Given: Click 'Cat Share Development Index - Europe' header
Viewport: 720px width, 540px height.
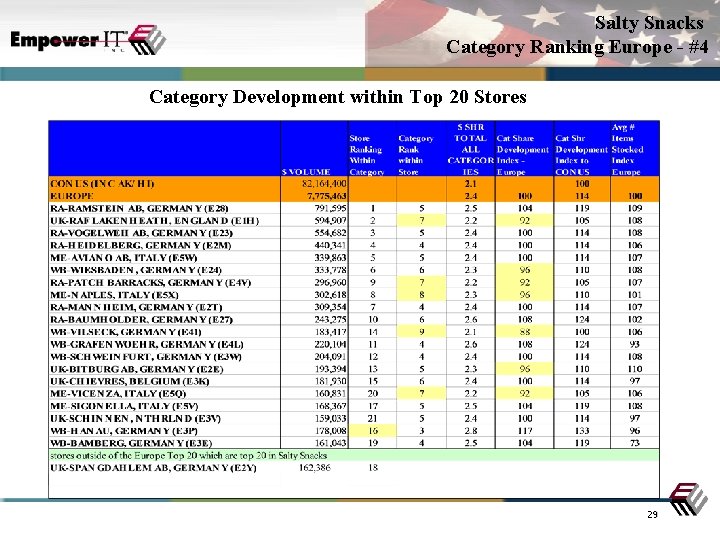Looking at the screenshot, I should tap(523, 155).
